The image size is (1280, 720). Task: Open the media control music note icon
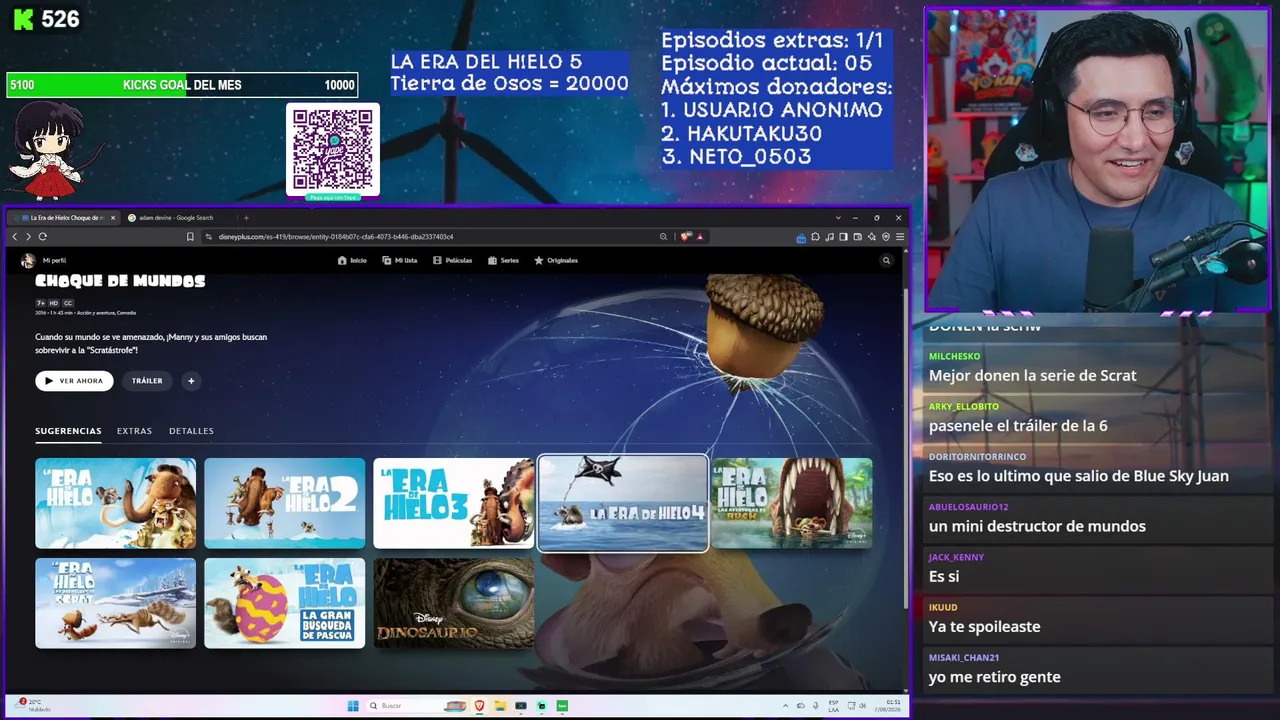pos(829,237)
